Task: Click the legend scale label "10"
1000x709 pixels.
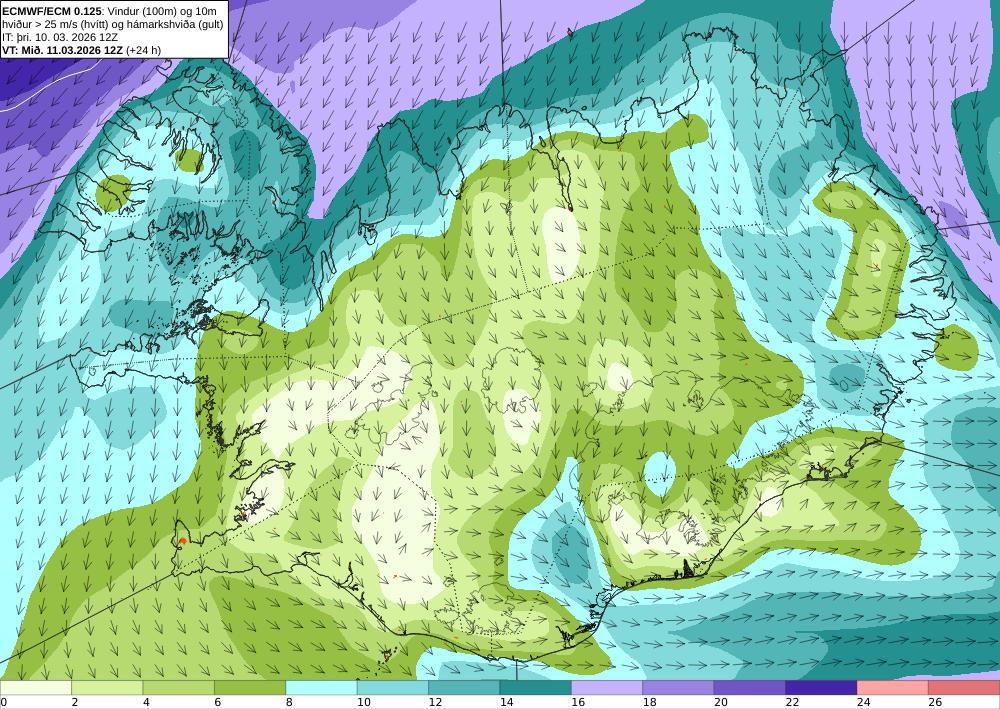Action: 364,702
